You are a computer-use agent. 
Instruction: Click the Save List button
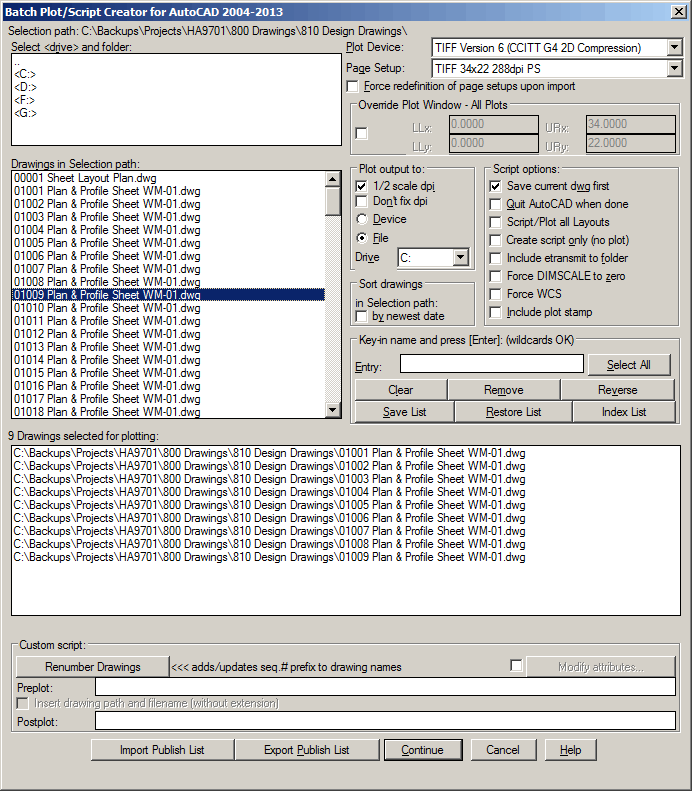coord(405,412)
